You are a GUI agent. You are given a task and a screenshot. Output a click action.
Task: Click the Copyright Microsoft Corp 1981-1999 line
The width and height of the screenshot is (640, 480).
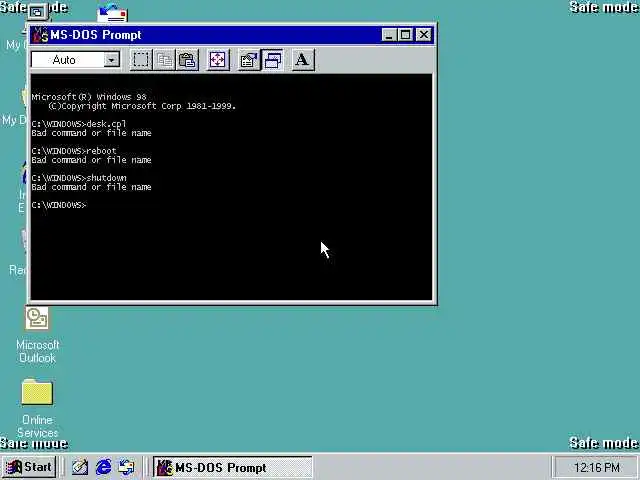point(142,106)
